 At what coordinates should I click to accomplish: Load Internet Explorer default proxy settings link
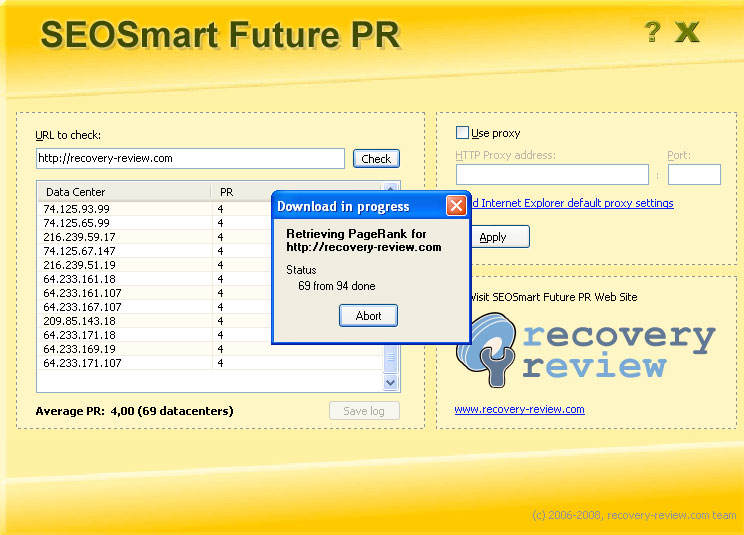click(572, 203)
